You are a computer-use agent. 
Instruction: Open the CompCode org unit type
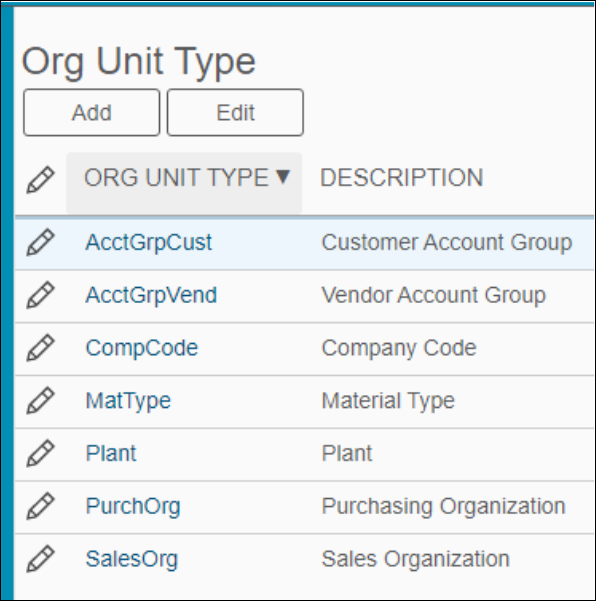click(142, 348)
